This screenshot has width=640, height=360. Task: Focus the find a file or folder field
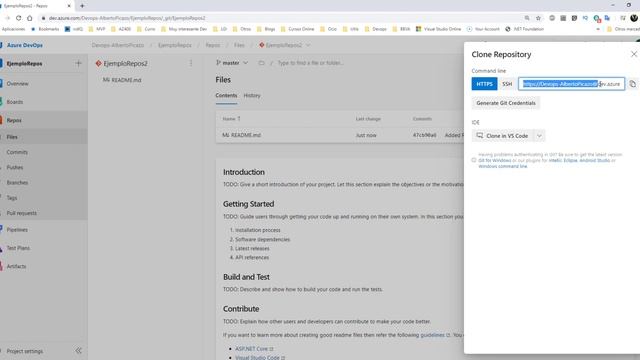coord(310,63)
